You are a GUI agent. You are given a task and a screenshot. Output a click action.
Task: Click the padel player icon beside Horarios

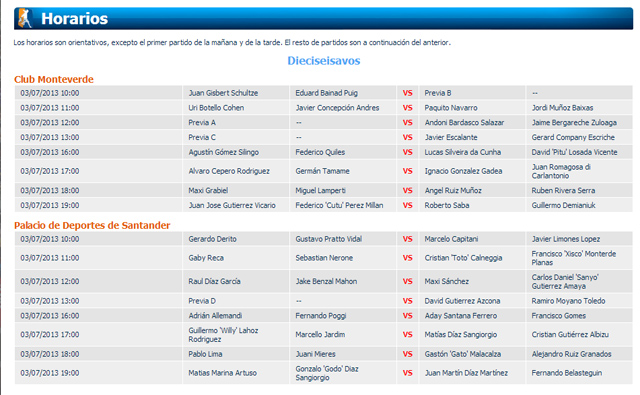(x=24, y=18)
